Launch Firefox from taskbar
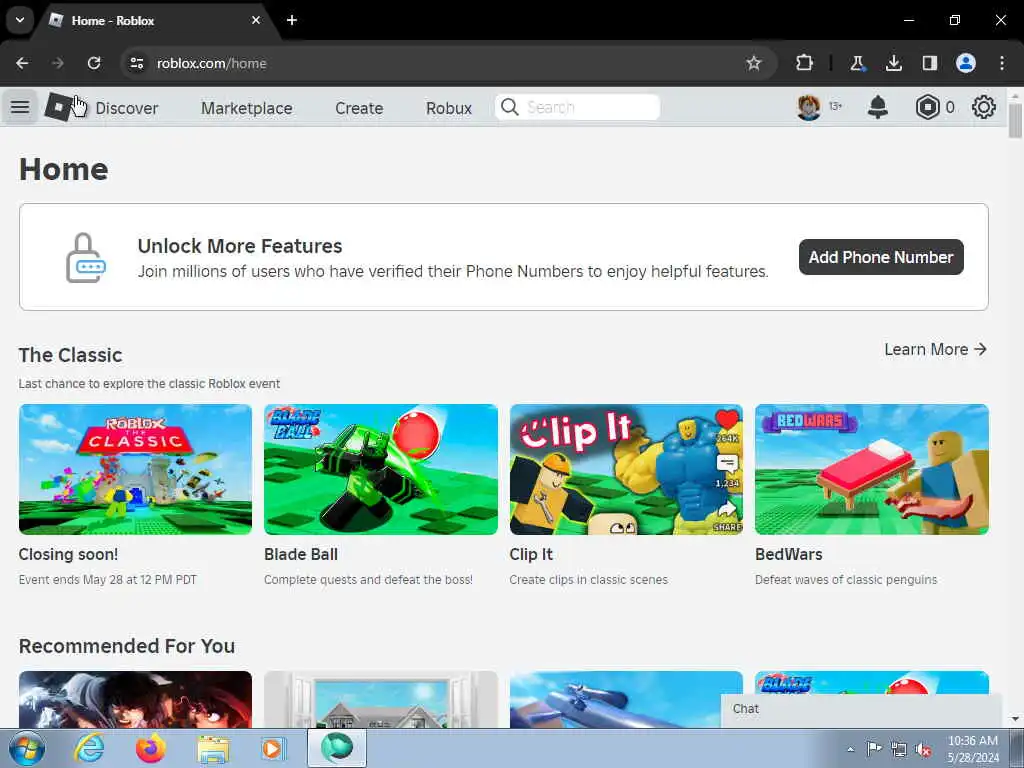The height and width of the screenshot is (768, 1024). click(151, 748)
